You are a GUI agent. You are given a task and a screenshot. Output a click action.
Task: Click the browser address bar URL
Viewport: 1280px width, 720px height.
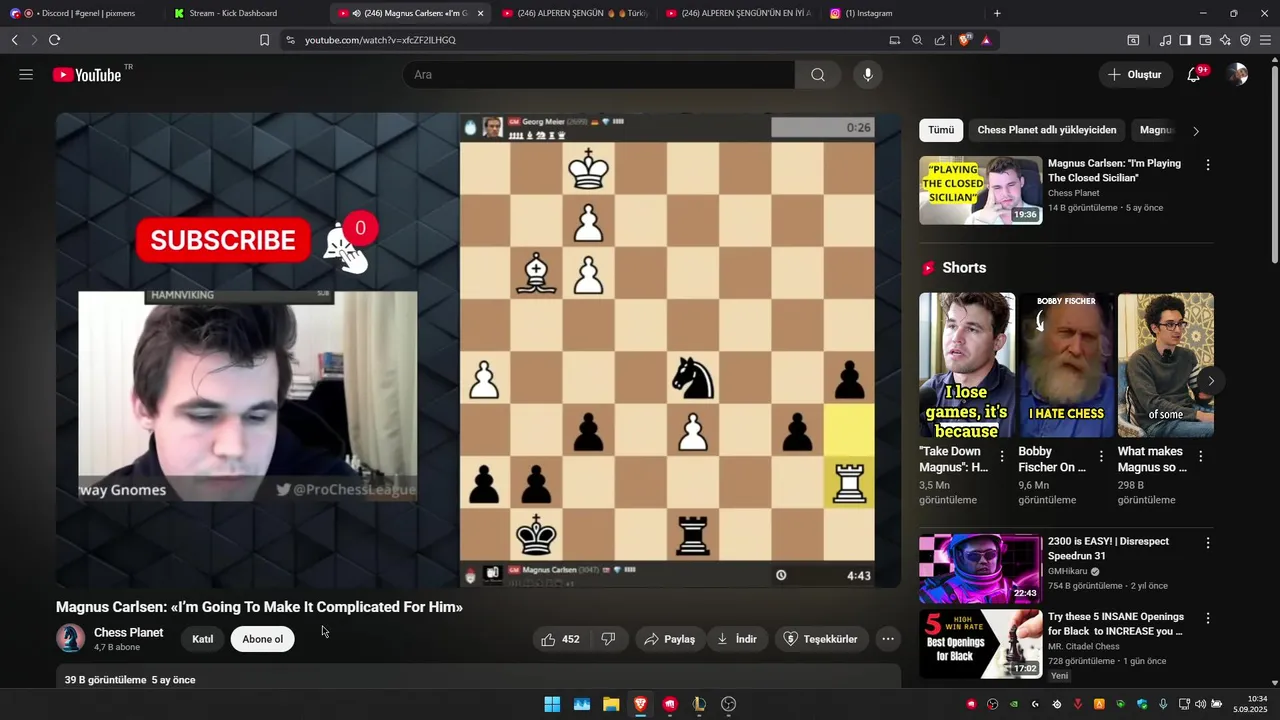pyautogui.click(x=380, y=40)
